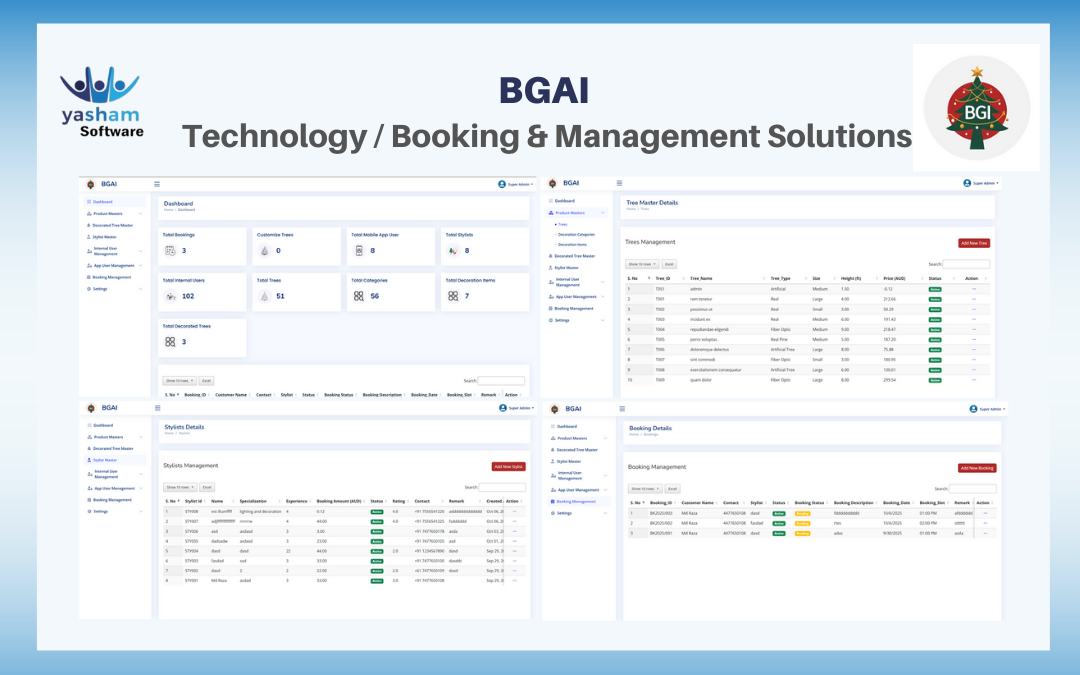Image resolution: width=1080 pixels, height=675 pixels.
Task: Click the Customize Trees tree icon
Action: coord(266,250)
